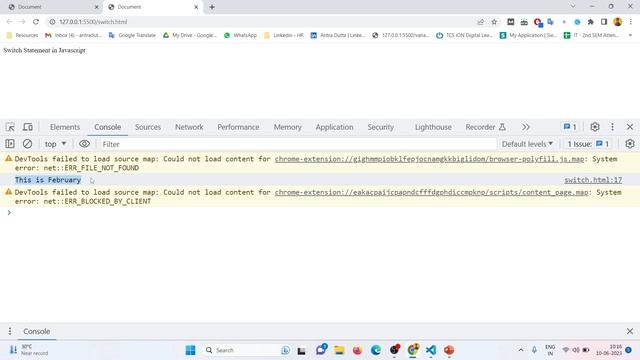Switch to the Elements tab
Viewport: 640px width, 360px height.
click(x=65, y=127)
